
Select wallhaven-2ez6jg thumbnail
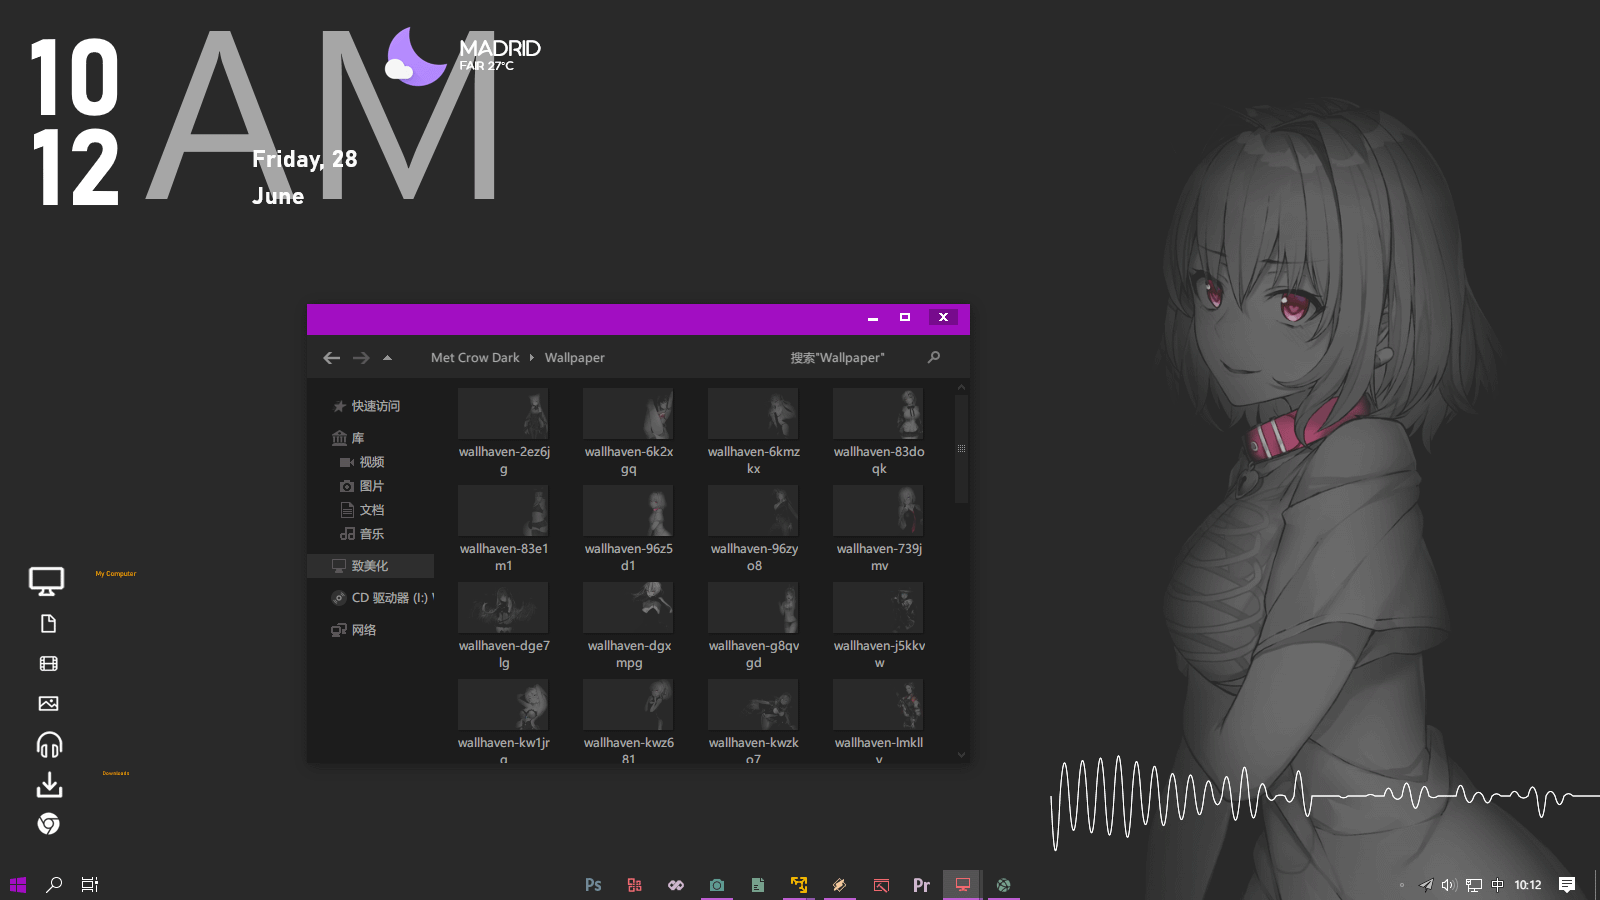pos(503,414)
